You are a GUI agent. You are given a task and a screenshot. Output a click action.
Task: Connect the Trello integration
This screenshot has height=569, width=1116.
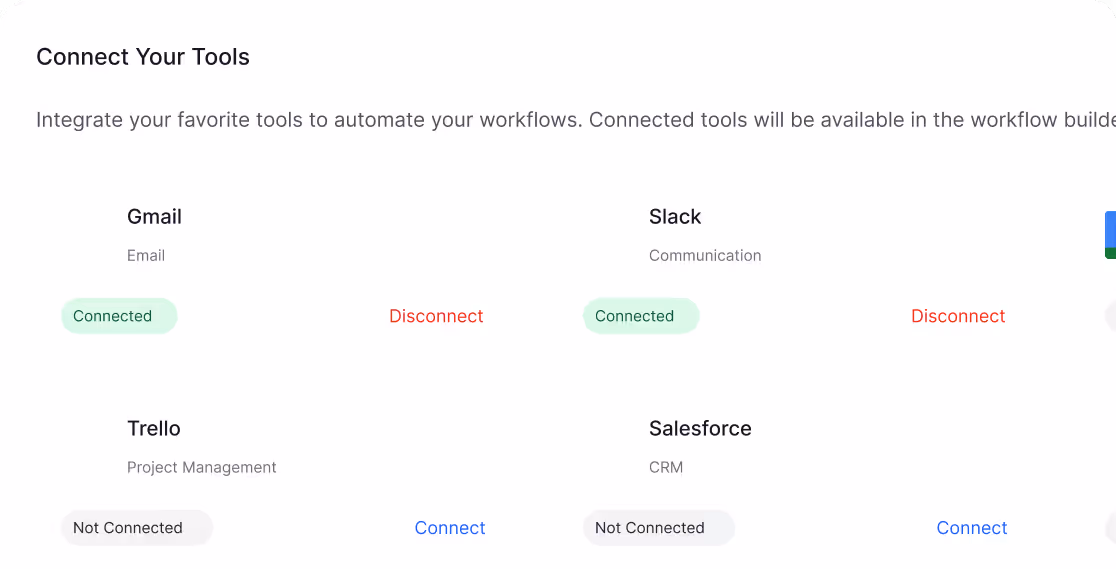tap(450, 528)
